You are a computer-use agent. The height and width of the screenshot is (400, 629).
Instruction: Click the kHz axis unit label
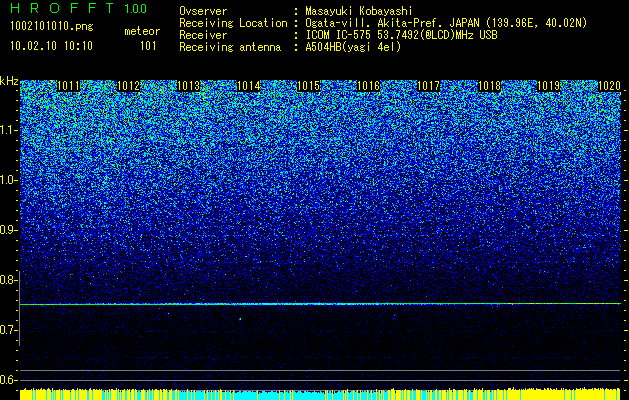click(x=9, y=81)
